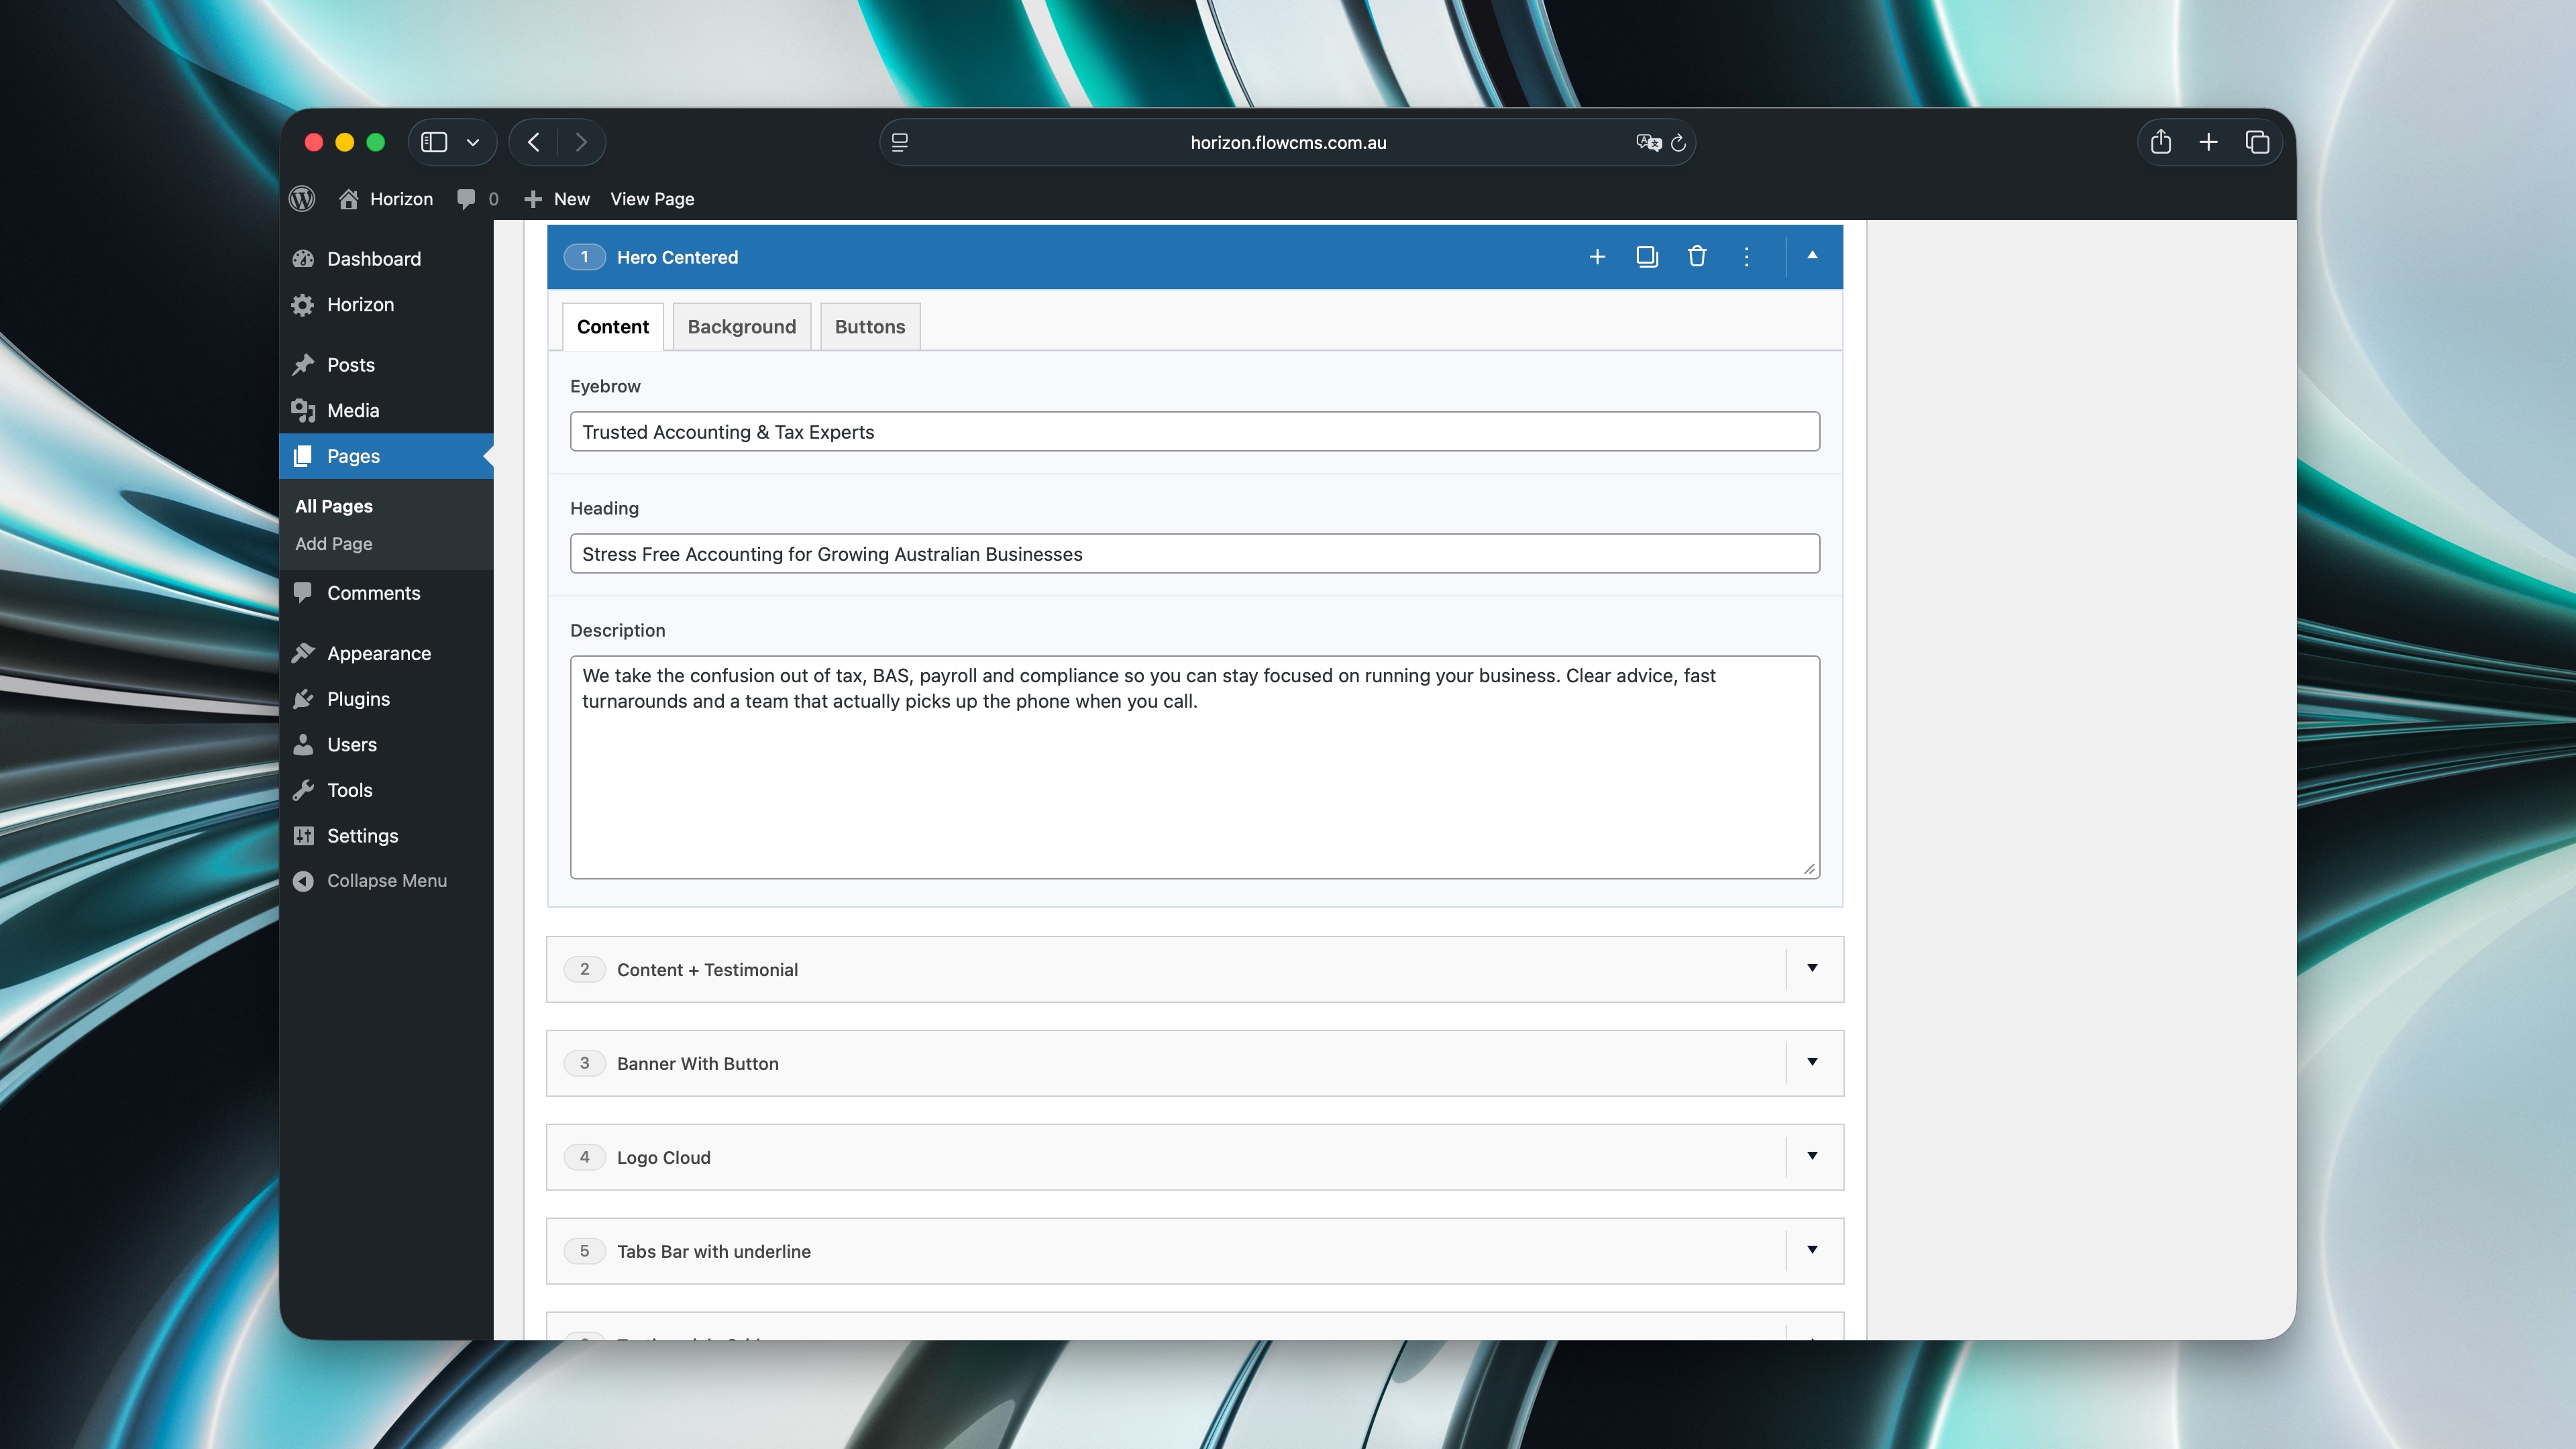Open Safari sidebar dropdown chevron
Viewport: 2576px width, 1449px height.
coord(473,143)
